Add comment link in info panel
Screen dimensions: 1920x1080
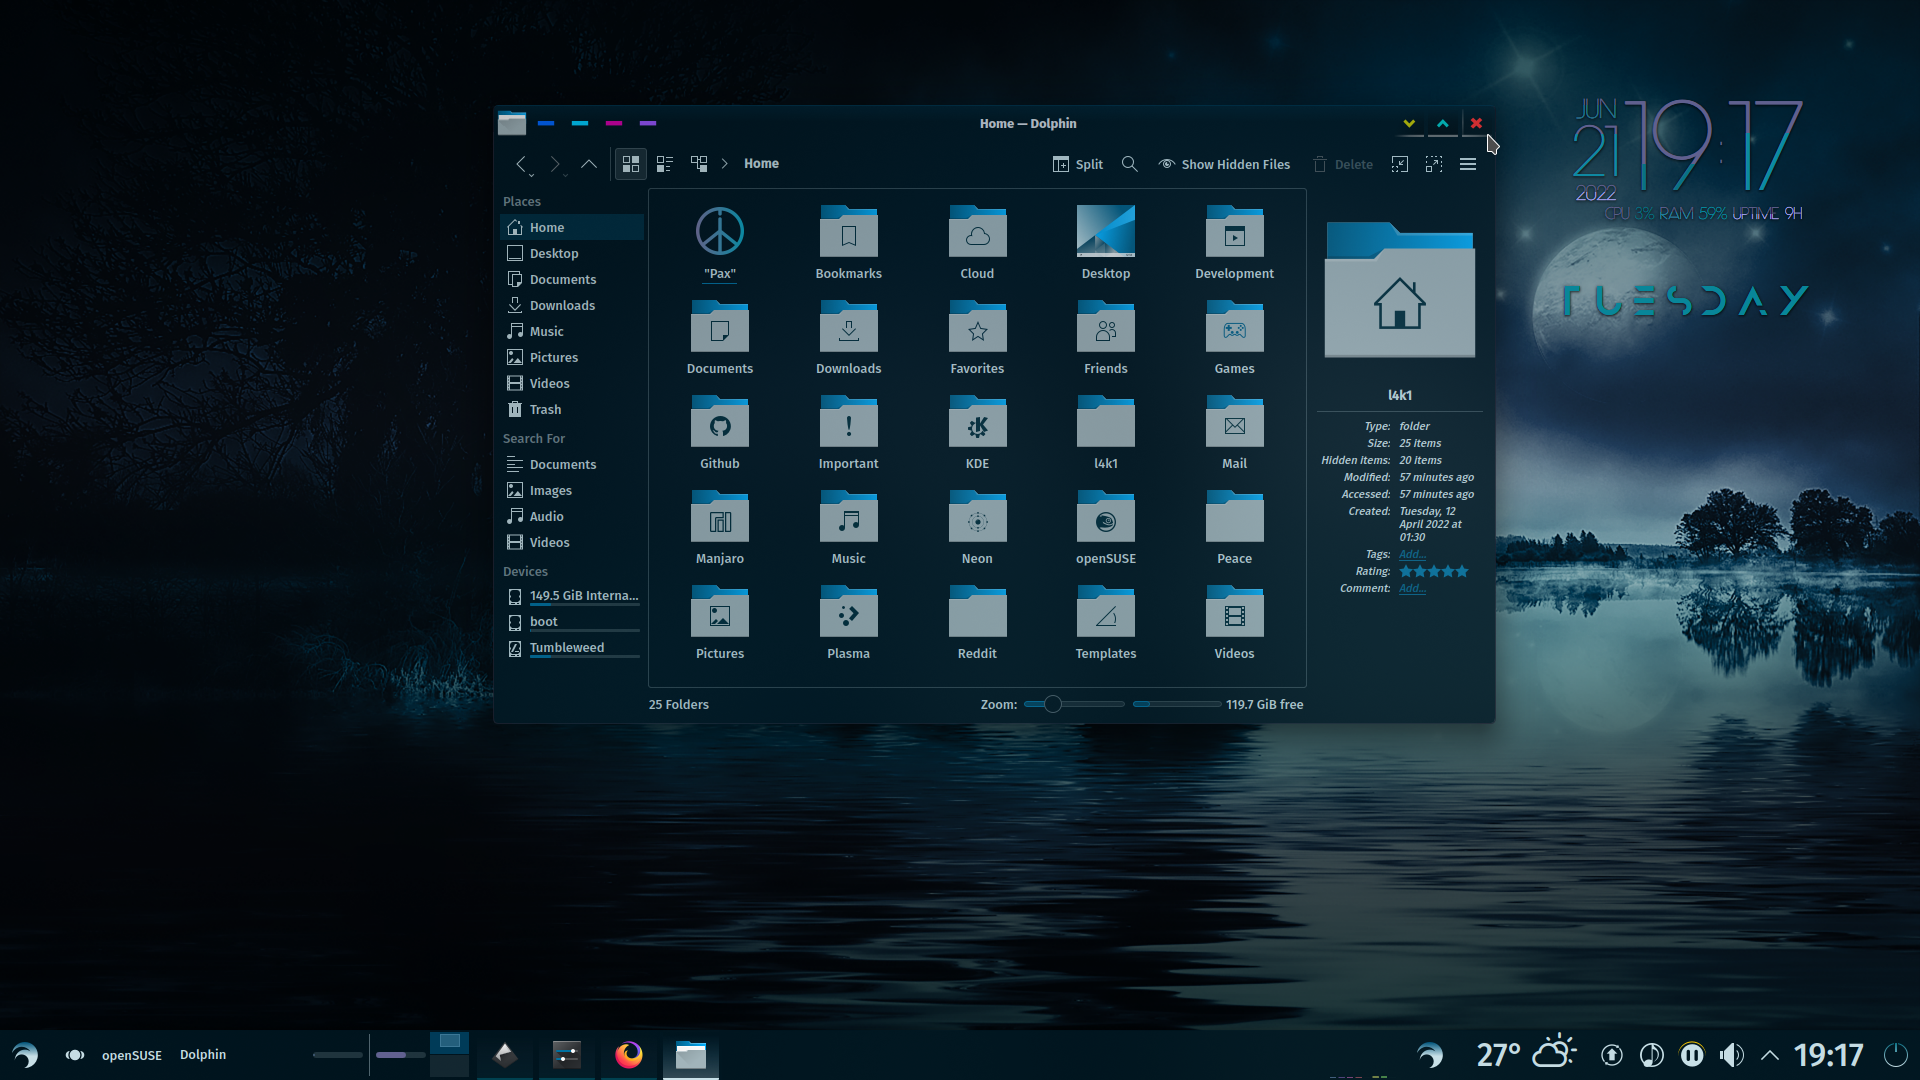click(1412, 588)
